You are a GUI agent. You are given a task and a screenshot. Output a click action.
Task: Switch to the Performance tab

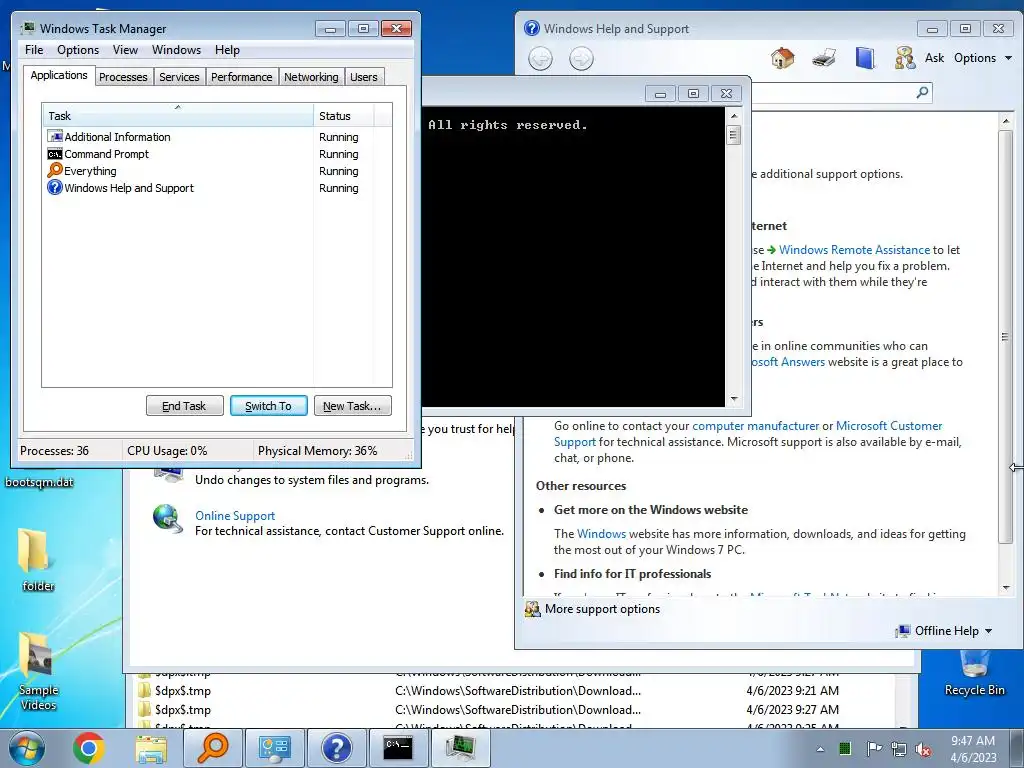(x=242, y=77)
